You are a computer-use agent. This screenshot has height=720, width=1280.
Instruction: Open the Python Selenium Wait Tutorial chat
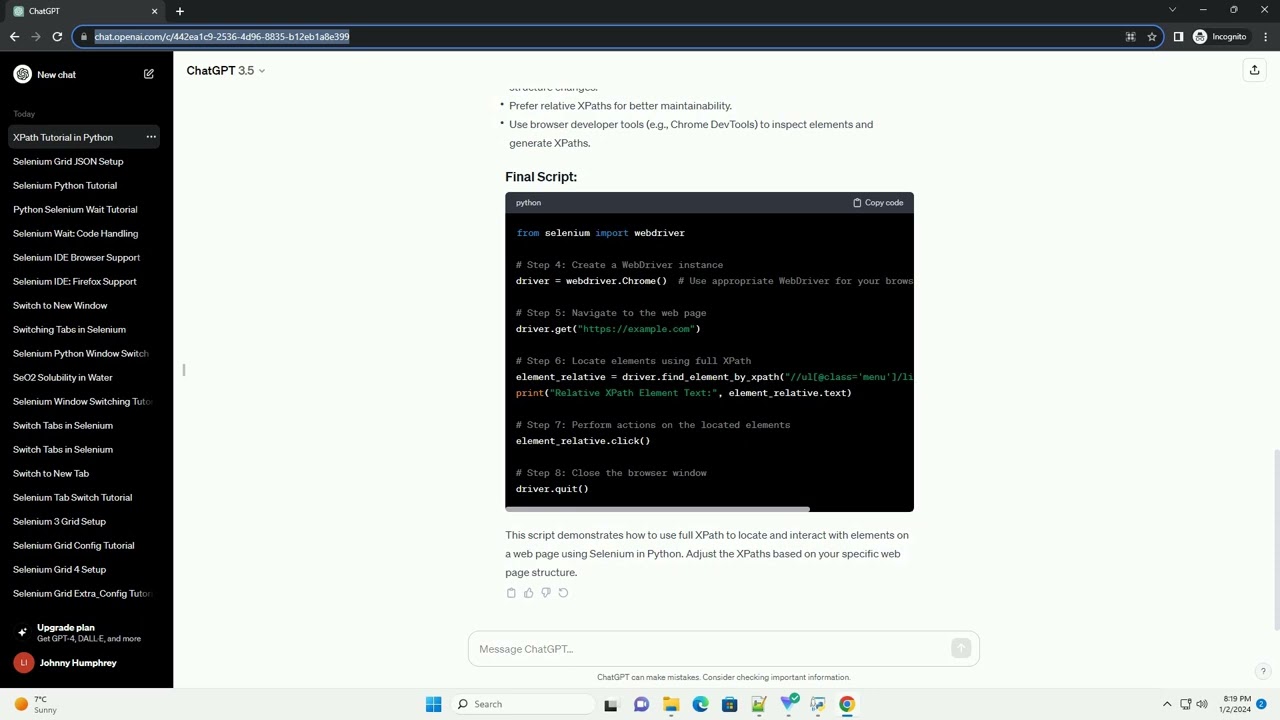(84, 209)
